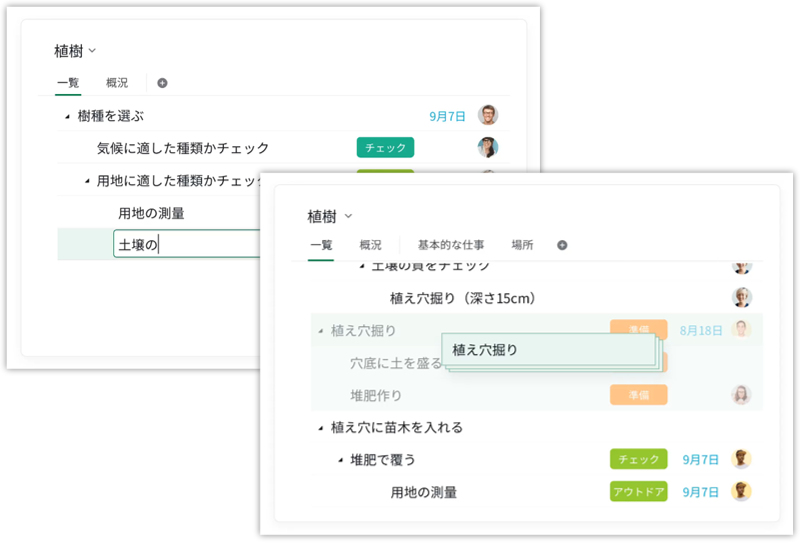The width and height of the screenshot is (800, 543).
Task: Select 気候に適した種類かチェック task text
Action: [x=183, y=148]
